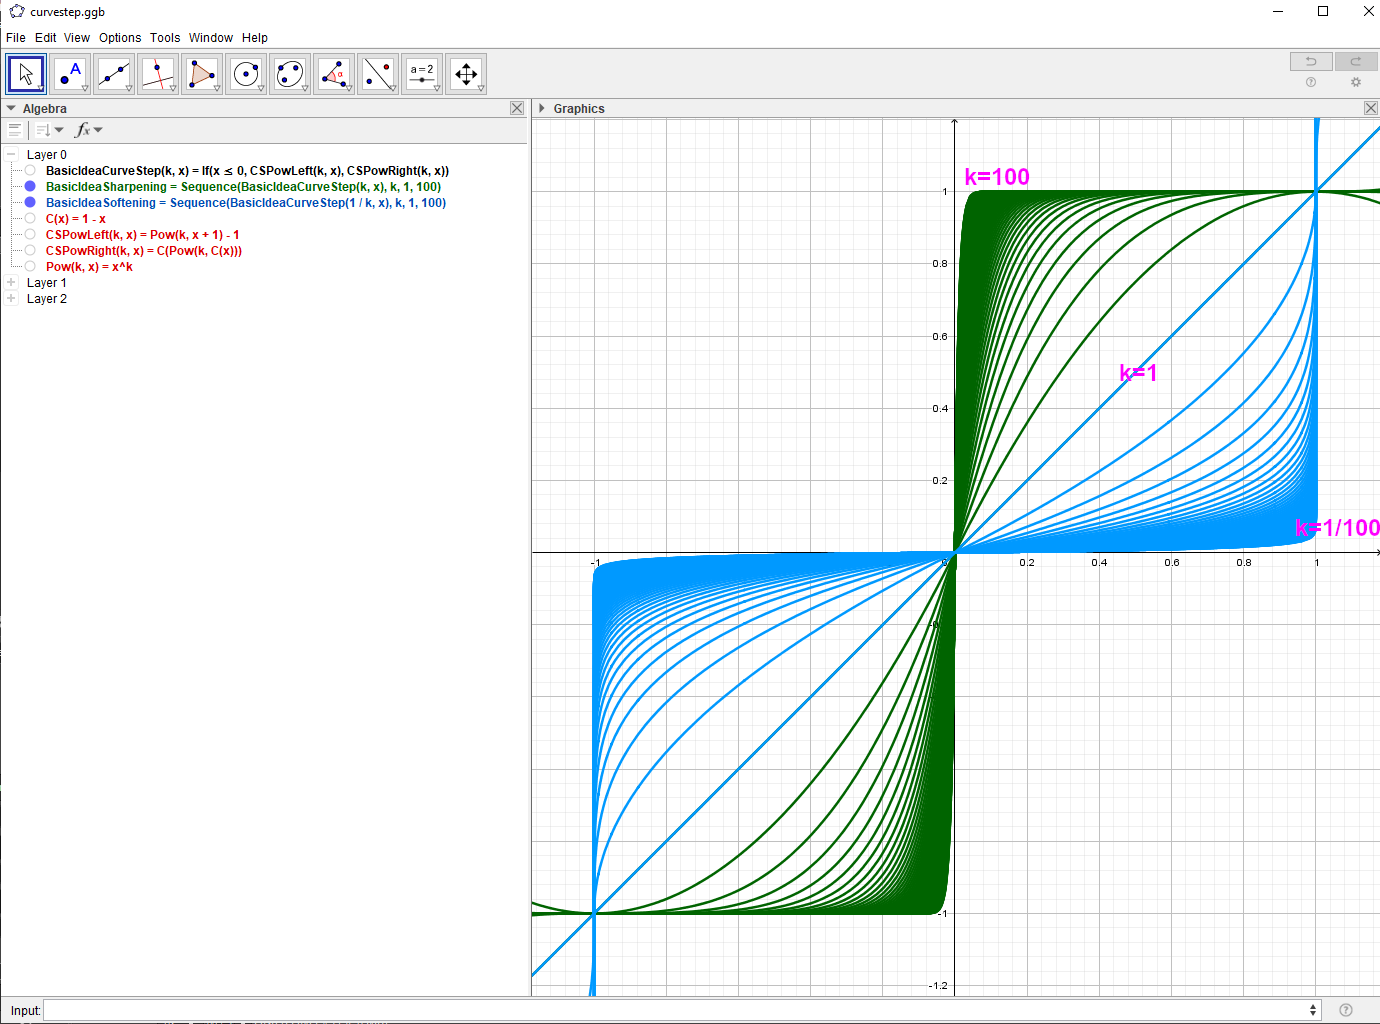
Task: Click the k=100 label in Graphics
Action: [997, 177]
